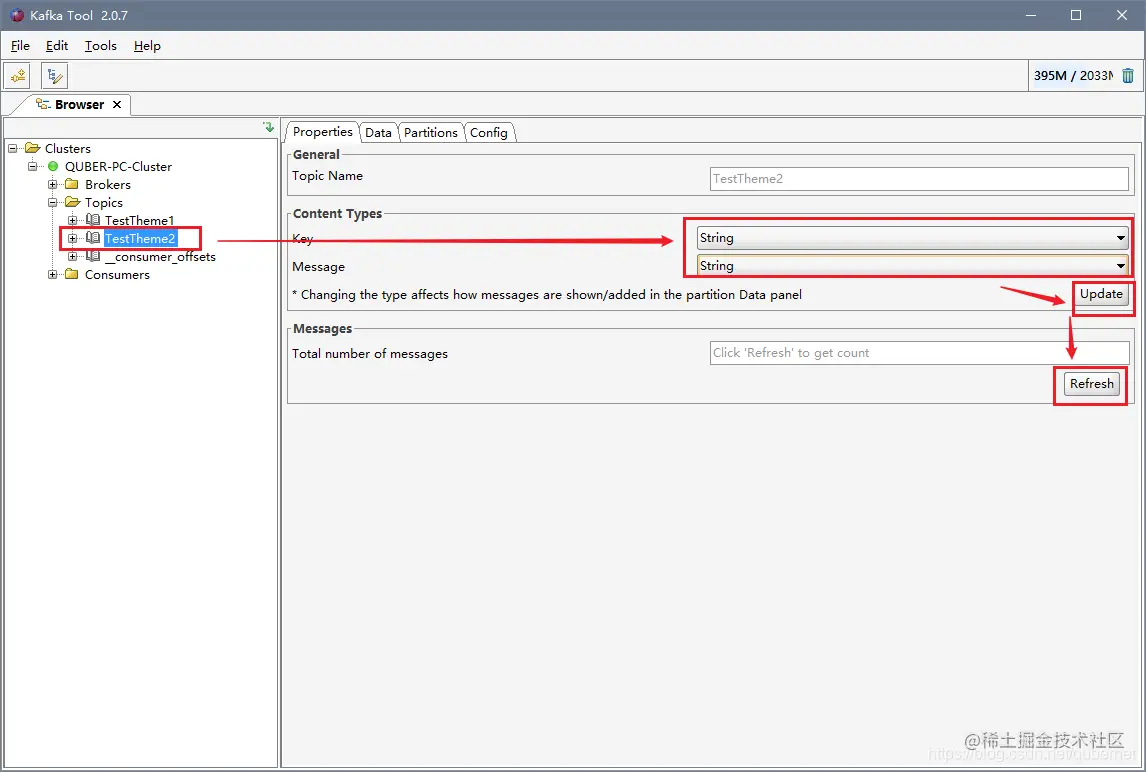The height and width of the screenshot is (772, 1146).
Task: Open the Help menu
Action: [x=147, y=45]
